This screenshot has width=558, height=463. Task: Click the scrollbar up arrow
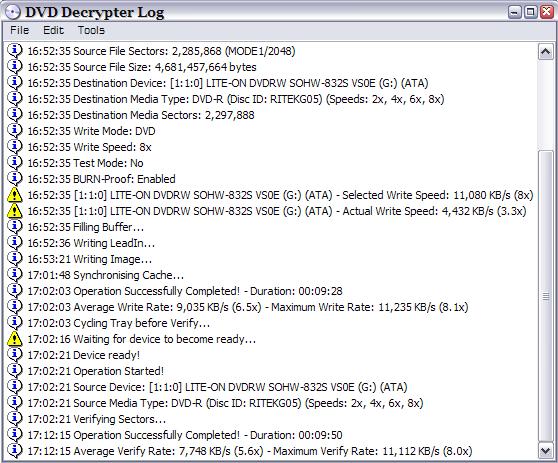(x=546, y=52)
